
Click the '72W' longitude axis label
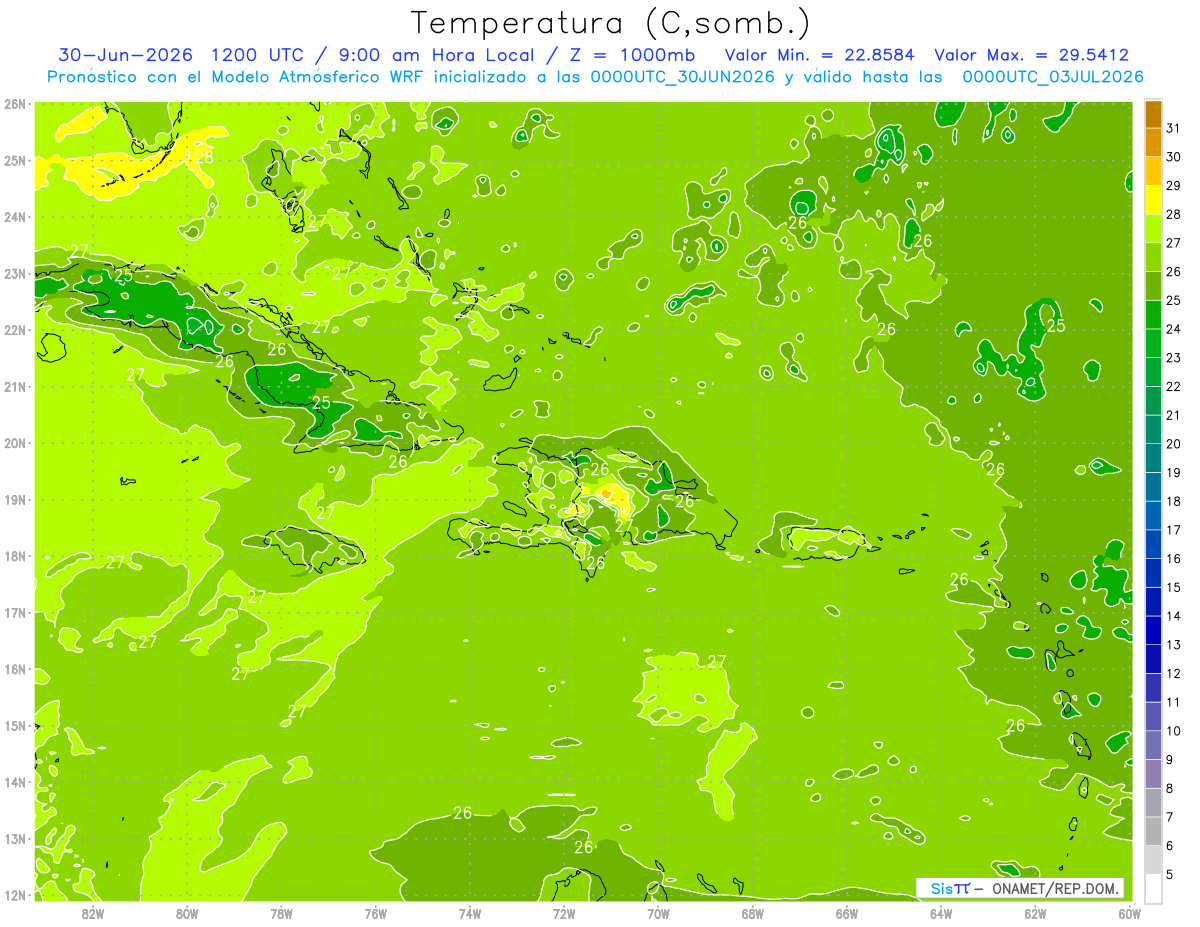point(564,913)
